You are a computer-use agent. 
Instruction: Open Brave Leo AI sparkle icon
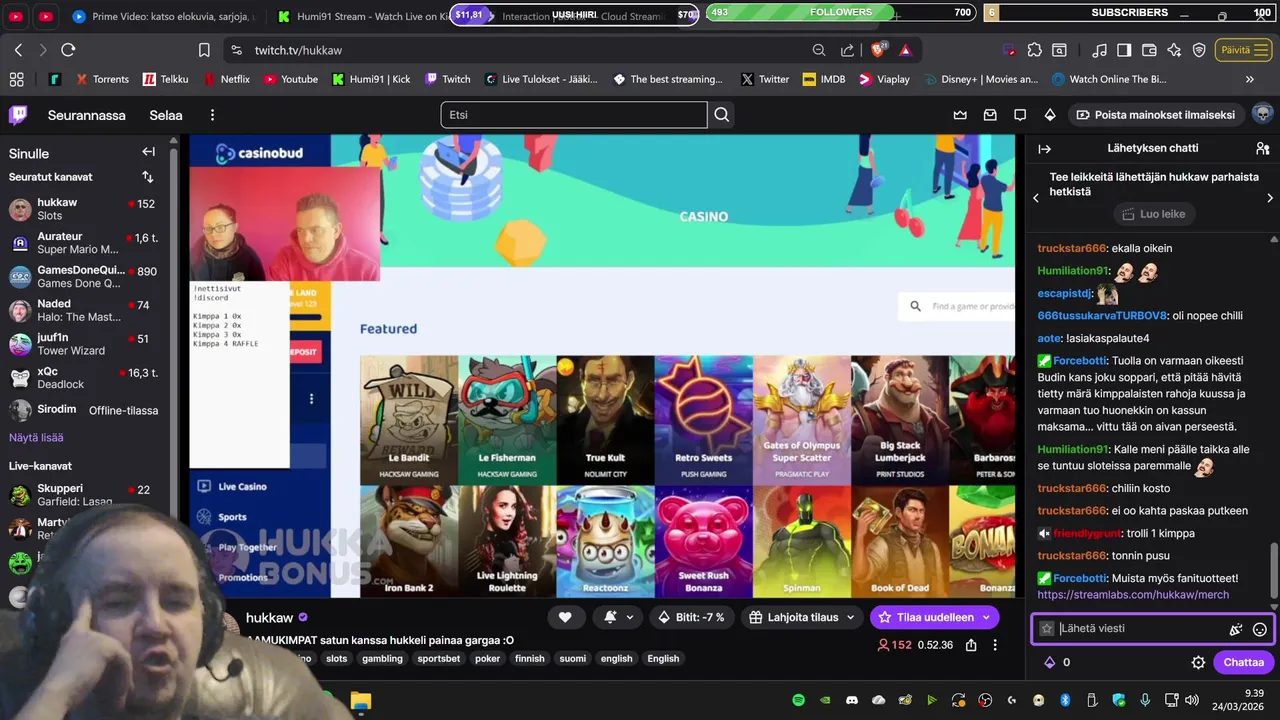pos(1174,50)
